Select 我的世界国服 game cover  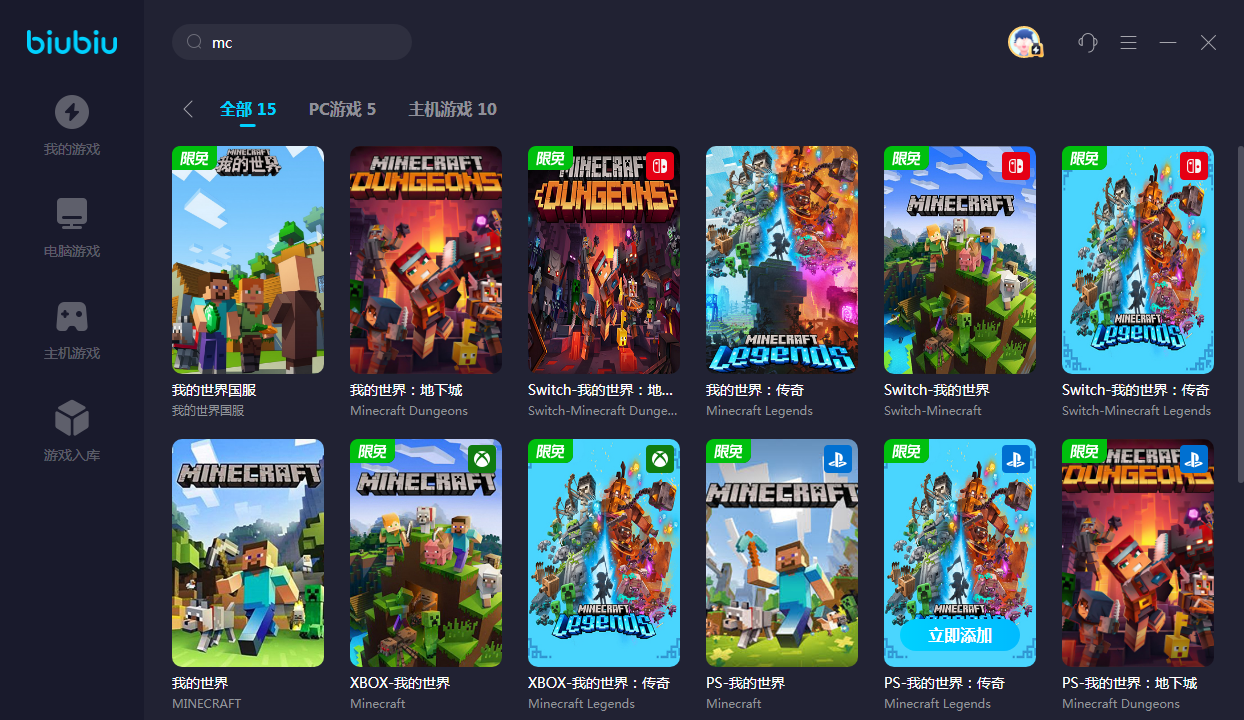pos(248,260)
